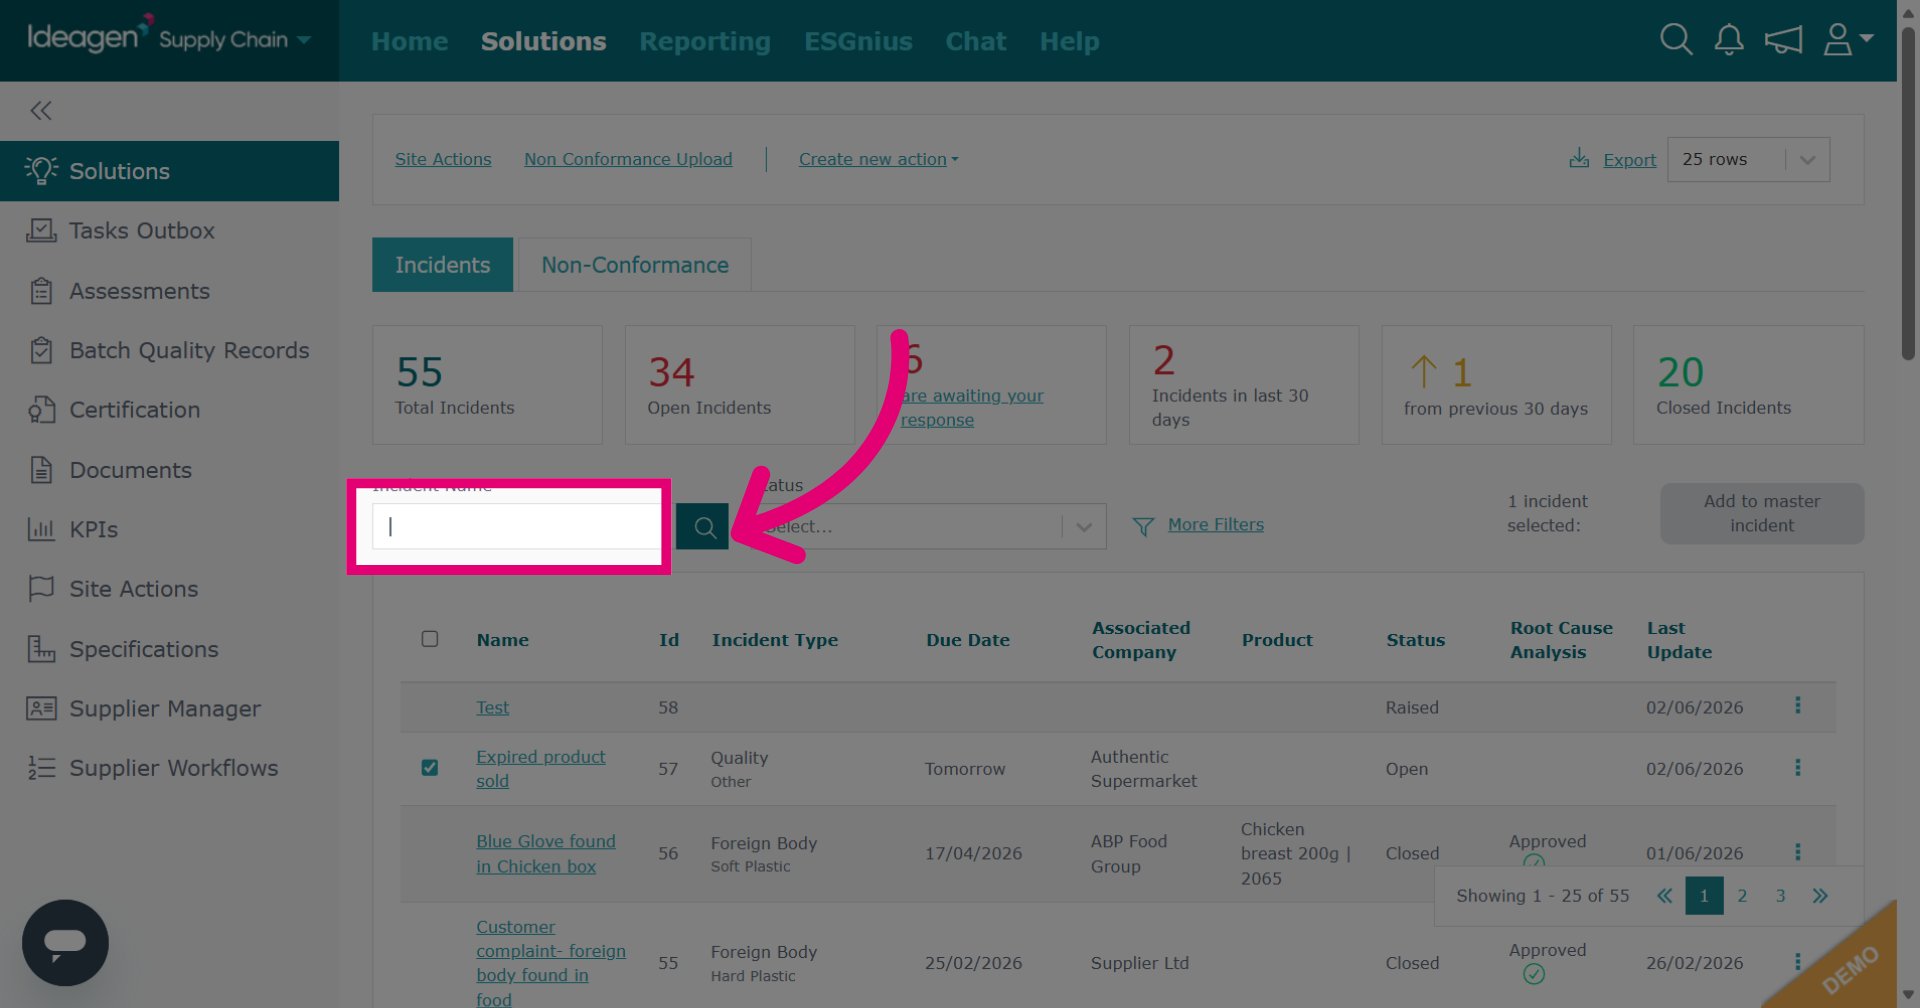
Task: Open the chat bubble widget
Action: click(65, 943)
